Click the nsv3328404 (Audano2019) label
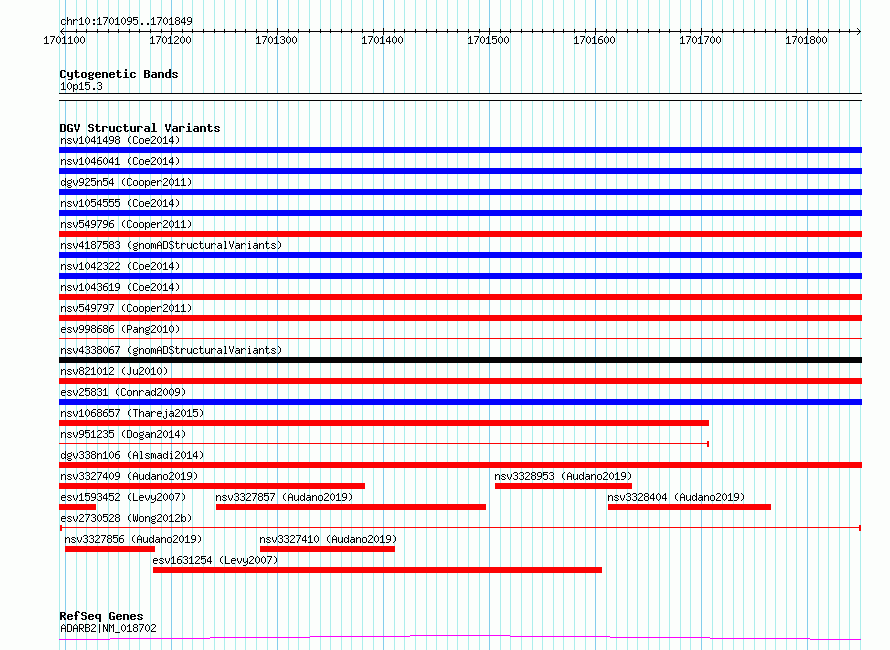Image resolution: width=890 pixels, height=650 pixels. [676, 497]
